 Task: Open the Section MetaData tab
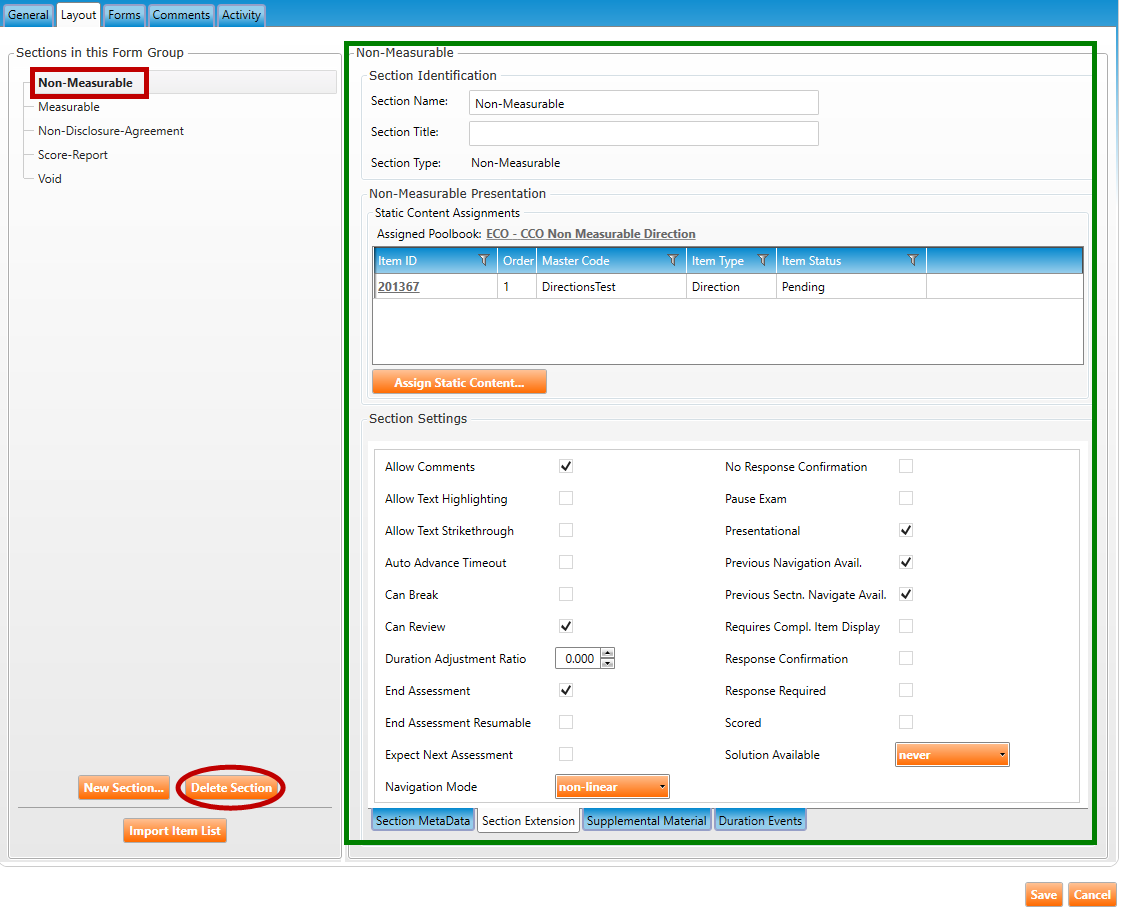(423, 821)
